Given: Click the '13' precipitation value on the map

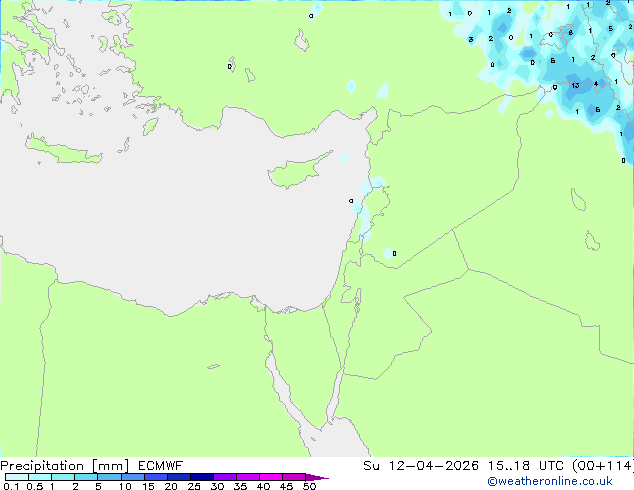Looking at the screenshot, I should pos(575,85).
